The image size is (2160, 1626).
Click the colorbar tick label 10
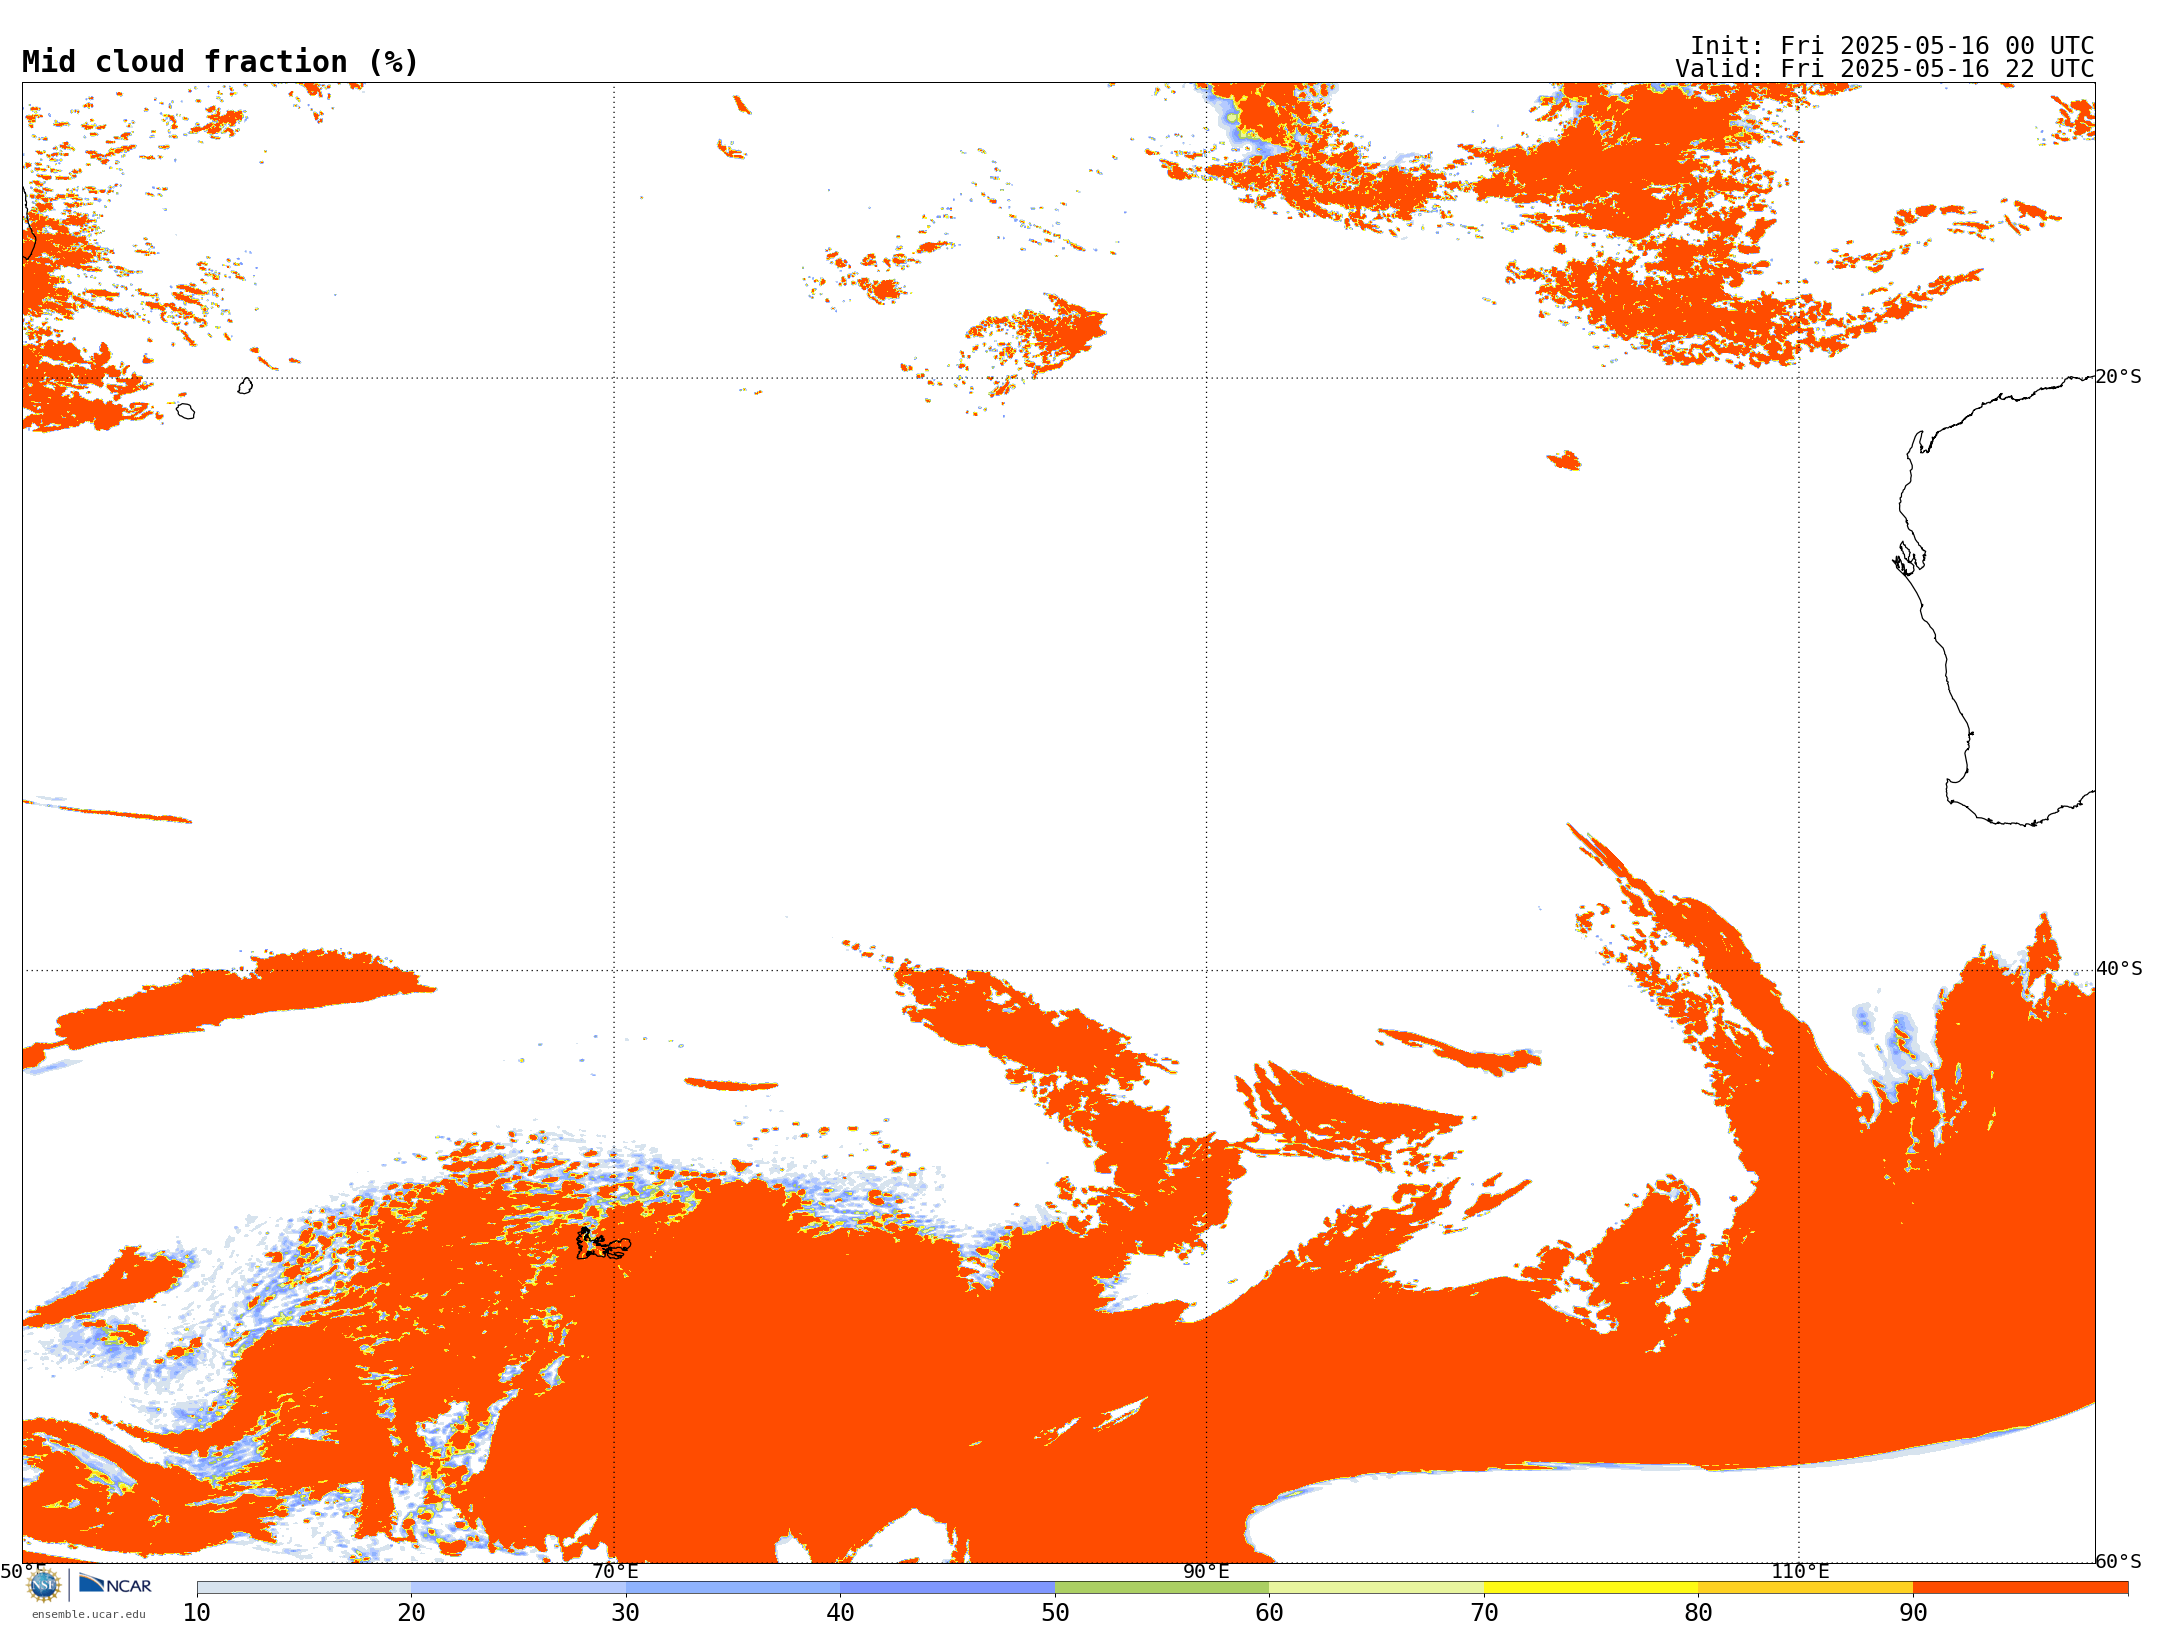pyautogui.click(x=197, y=1613)
